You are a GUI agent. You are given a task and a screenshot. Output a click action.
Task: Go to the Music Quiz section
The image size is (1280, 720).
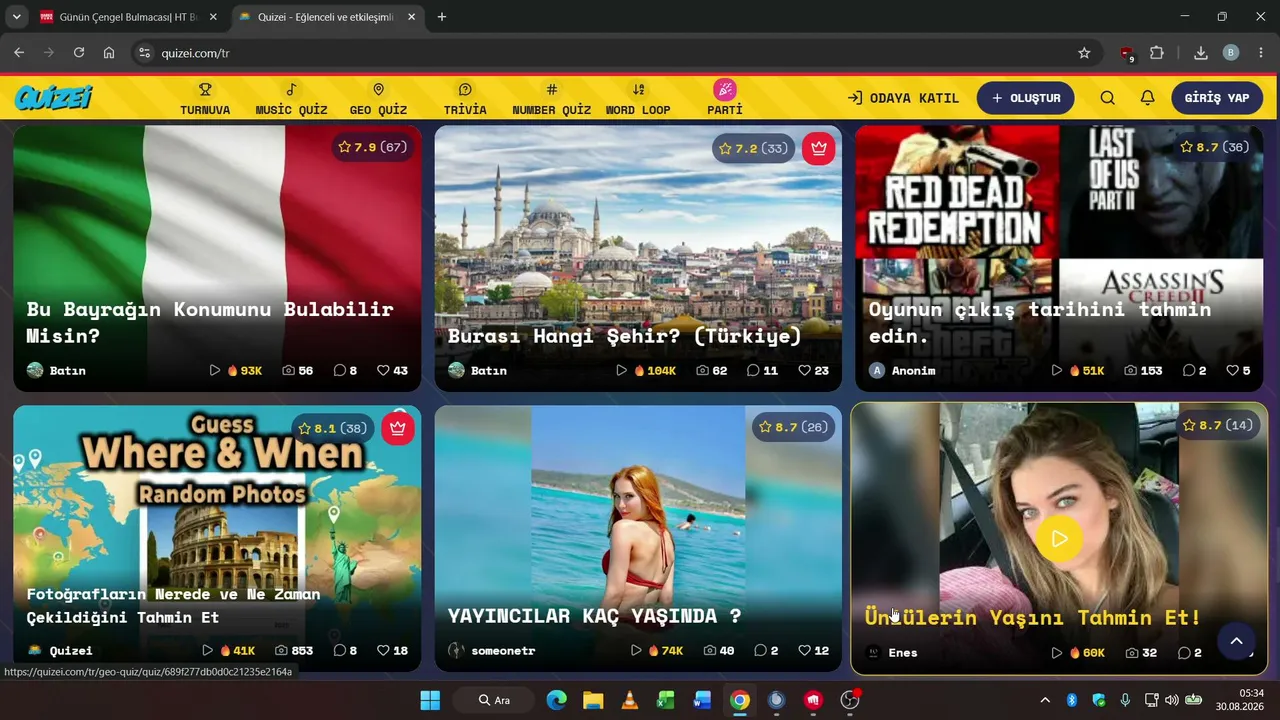pyautogui.click(x=291, y=99)
